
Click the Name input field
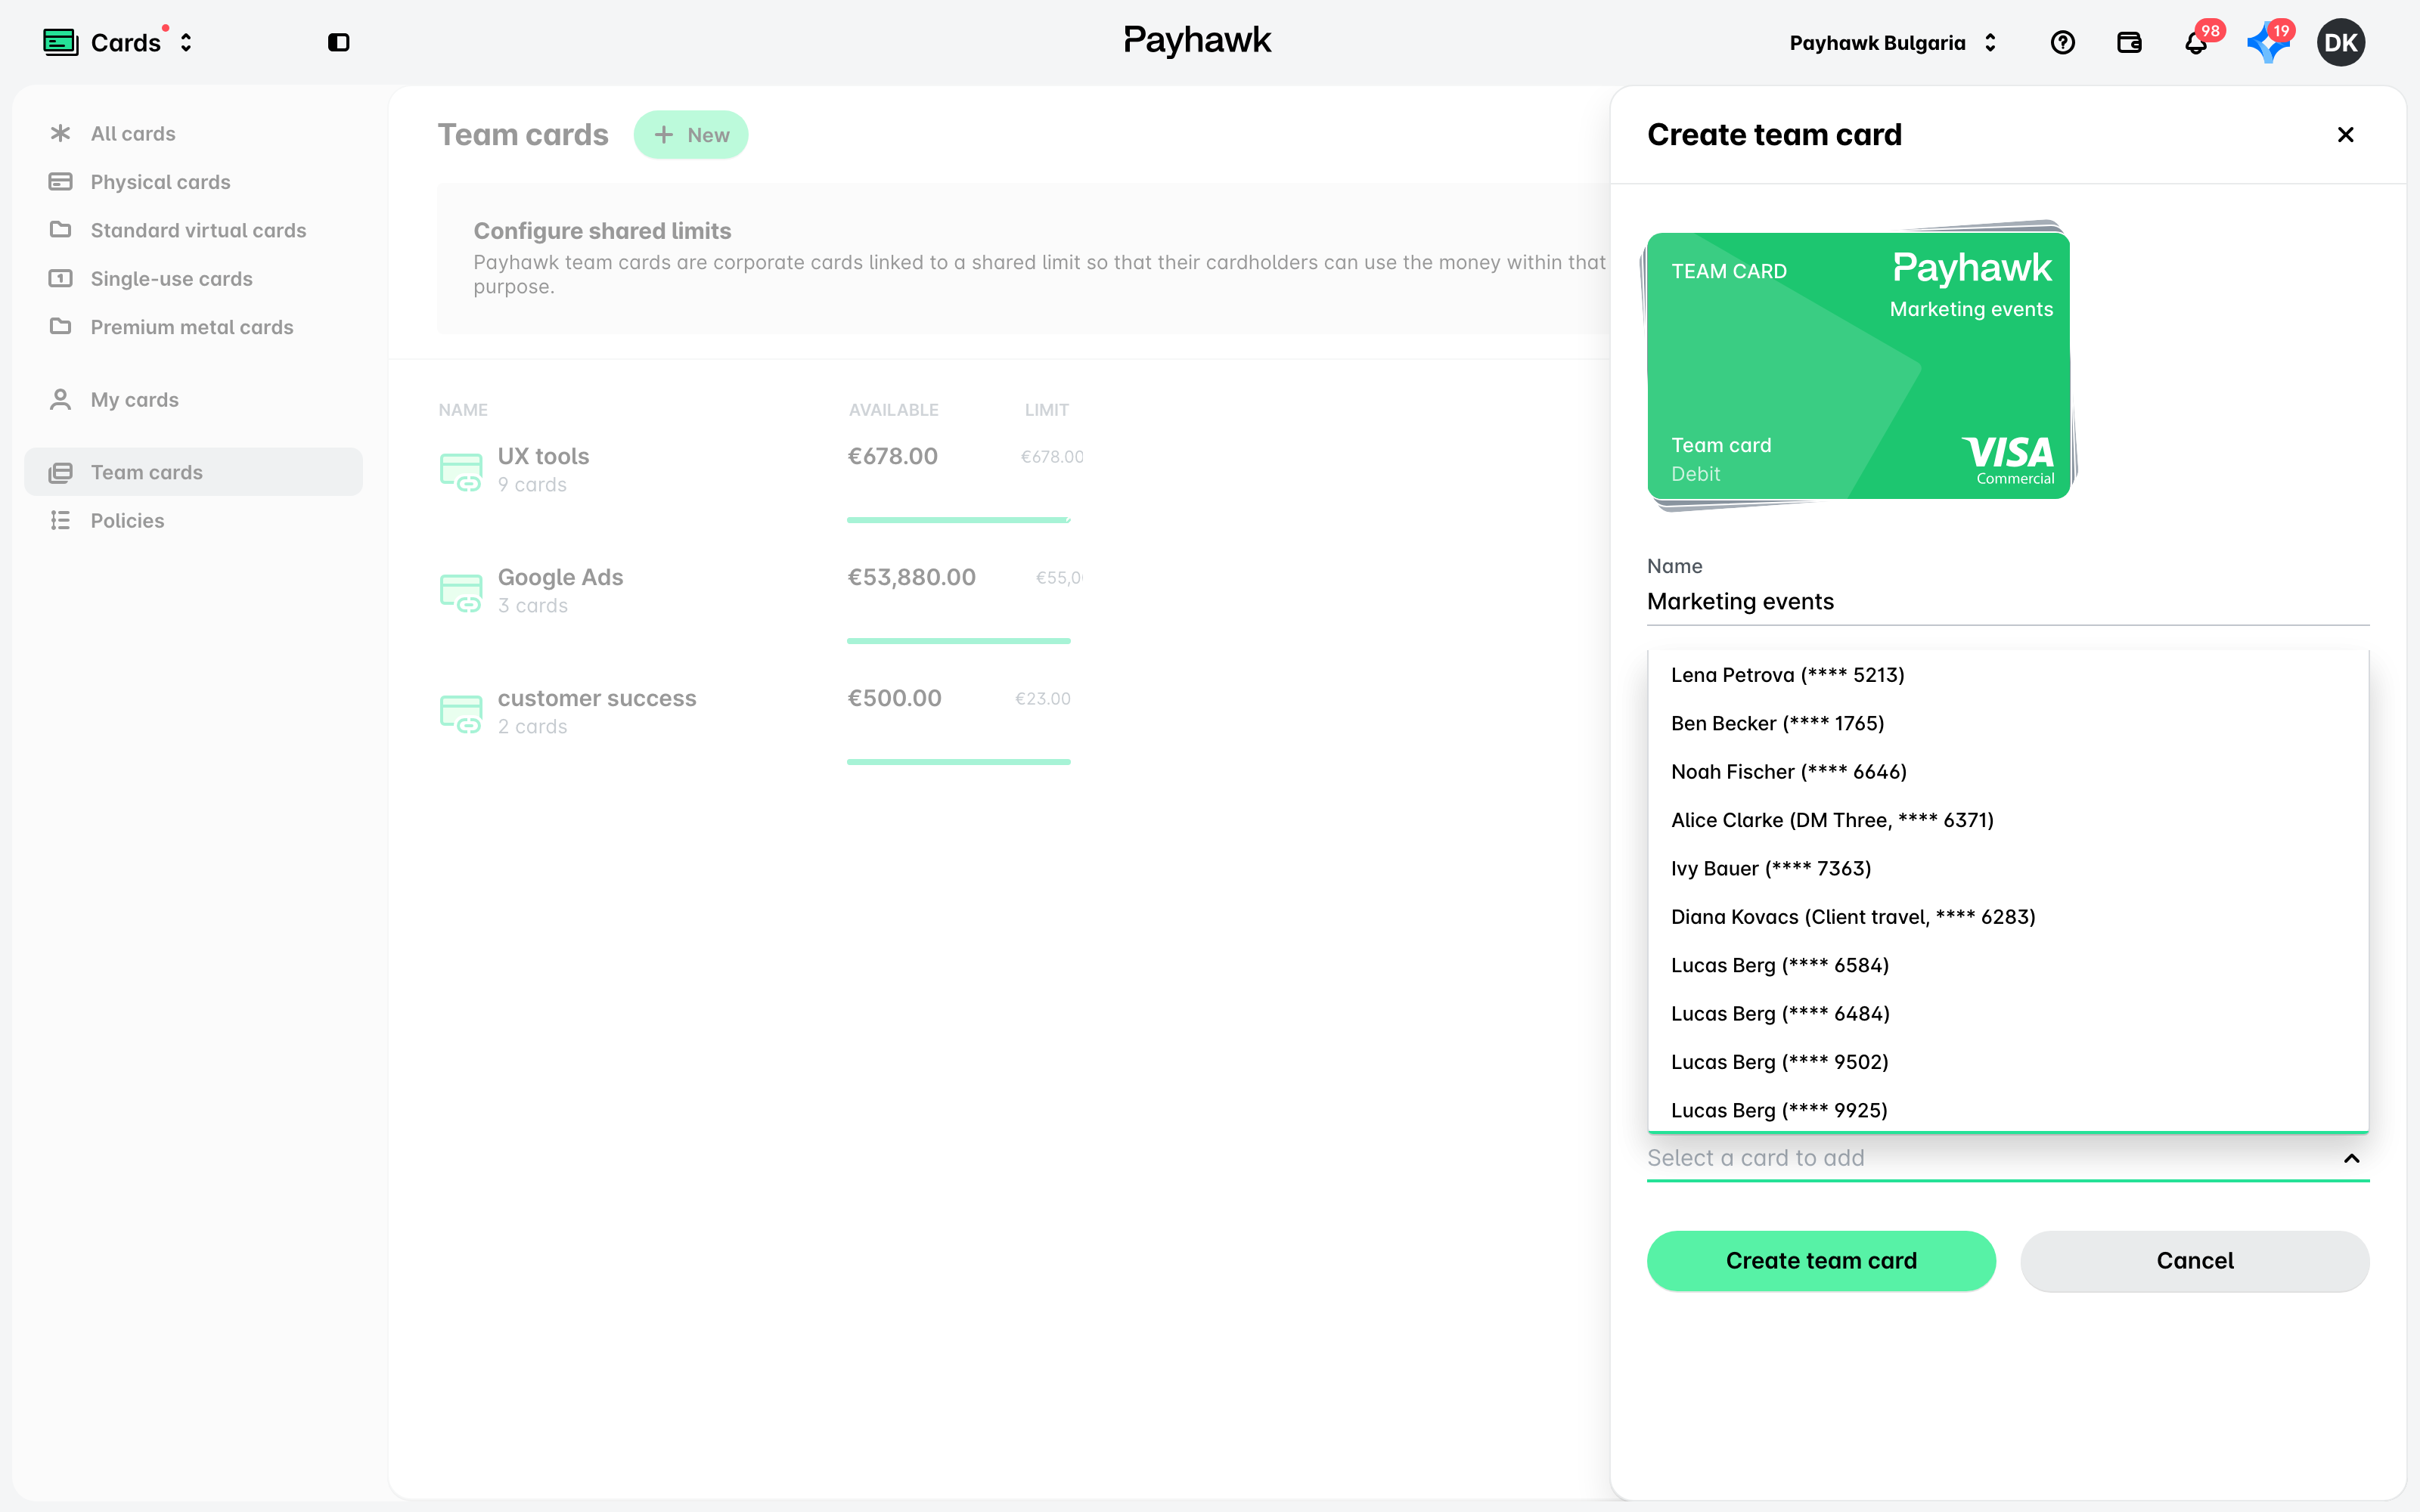[x=2008, y=602]
